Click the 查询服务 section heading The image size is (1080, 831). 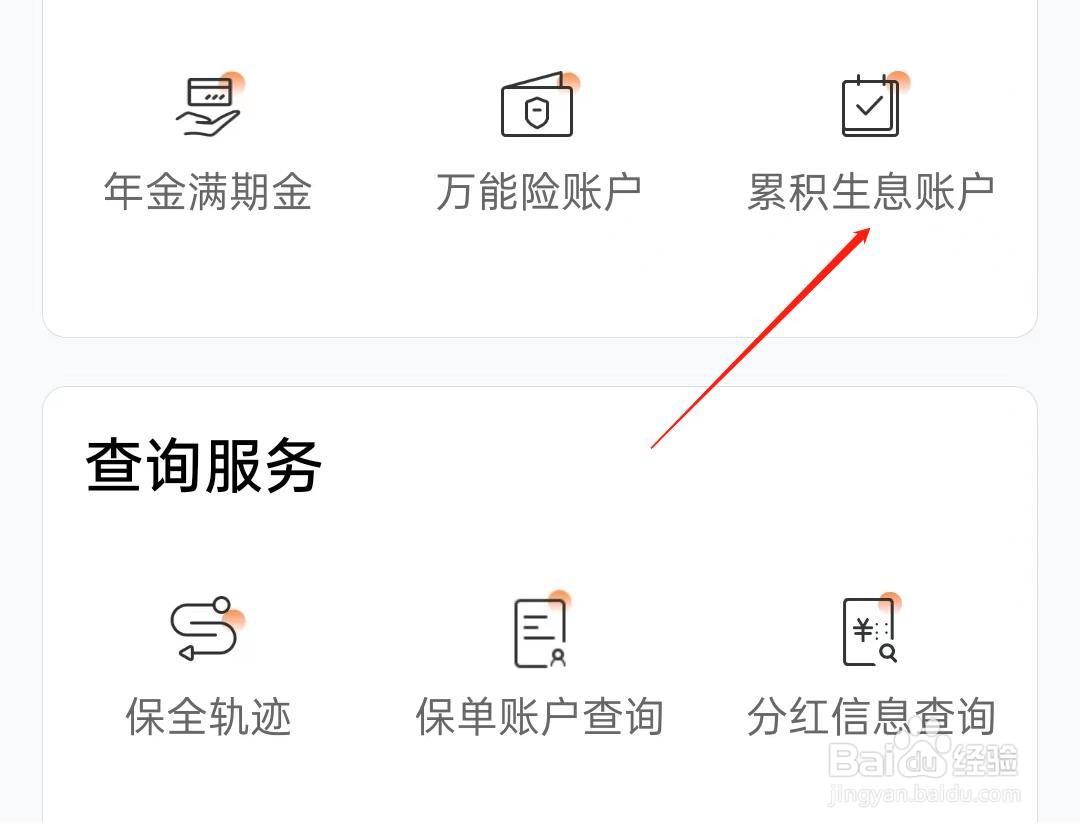204,466
